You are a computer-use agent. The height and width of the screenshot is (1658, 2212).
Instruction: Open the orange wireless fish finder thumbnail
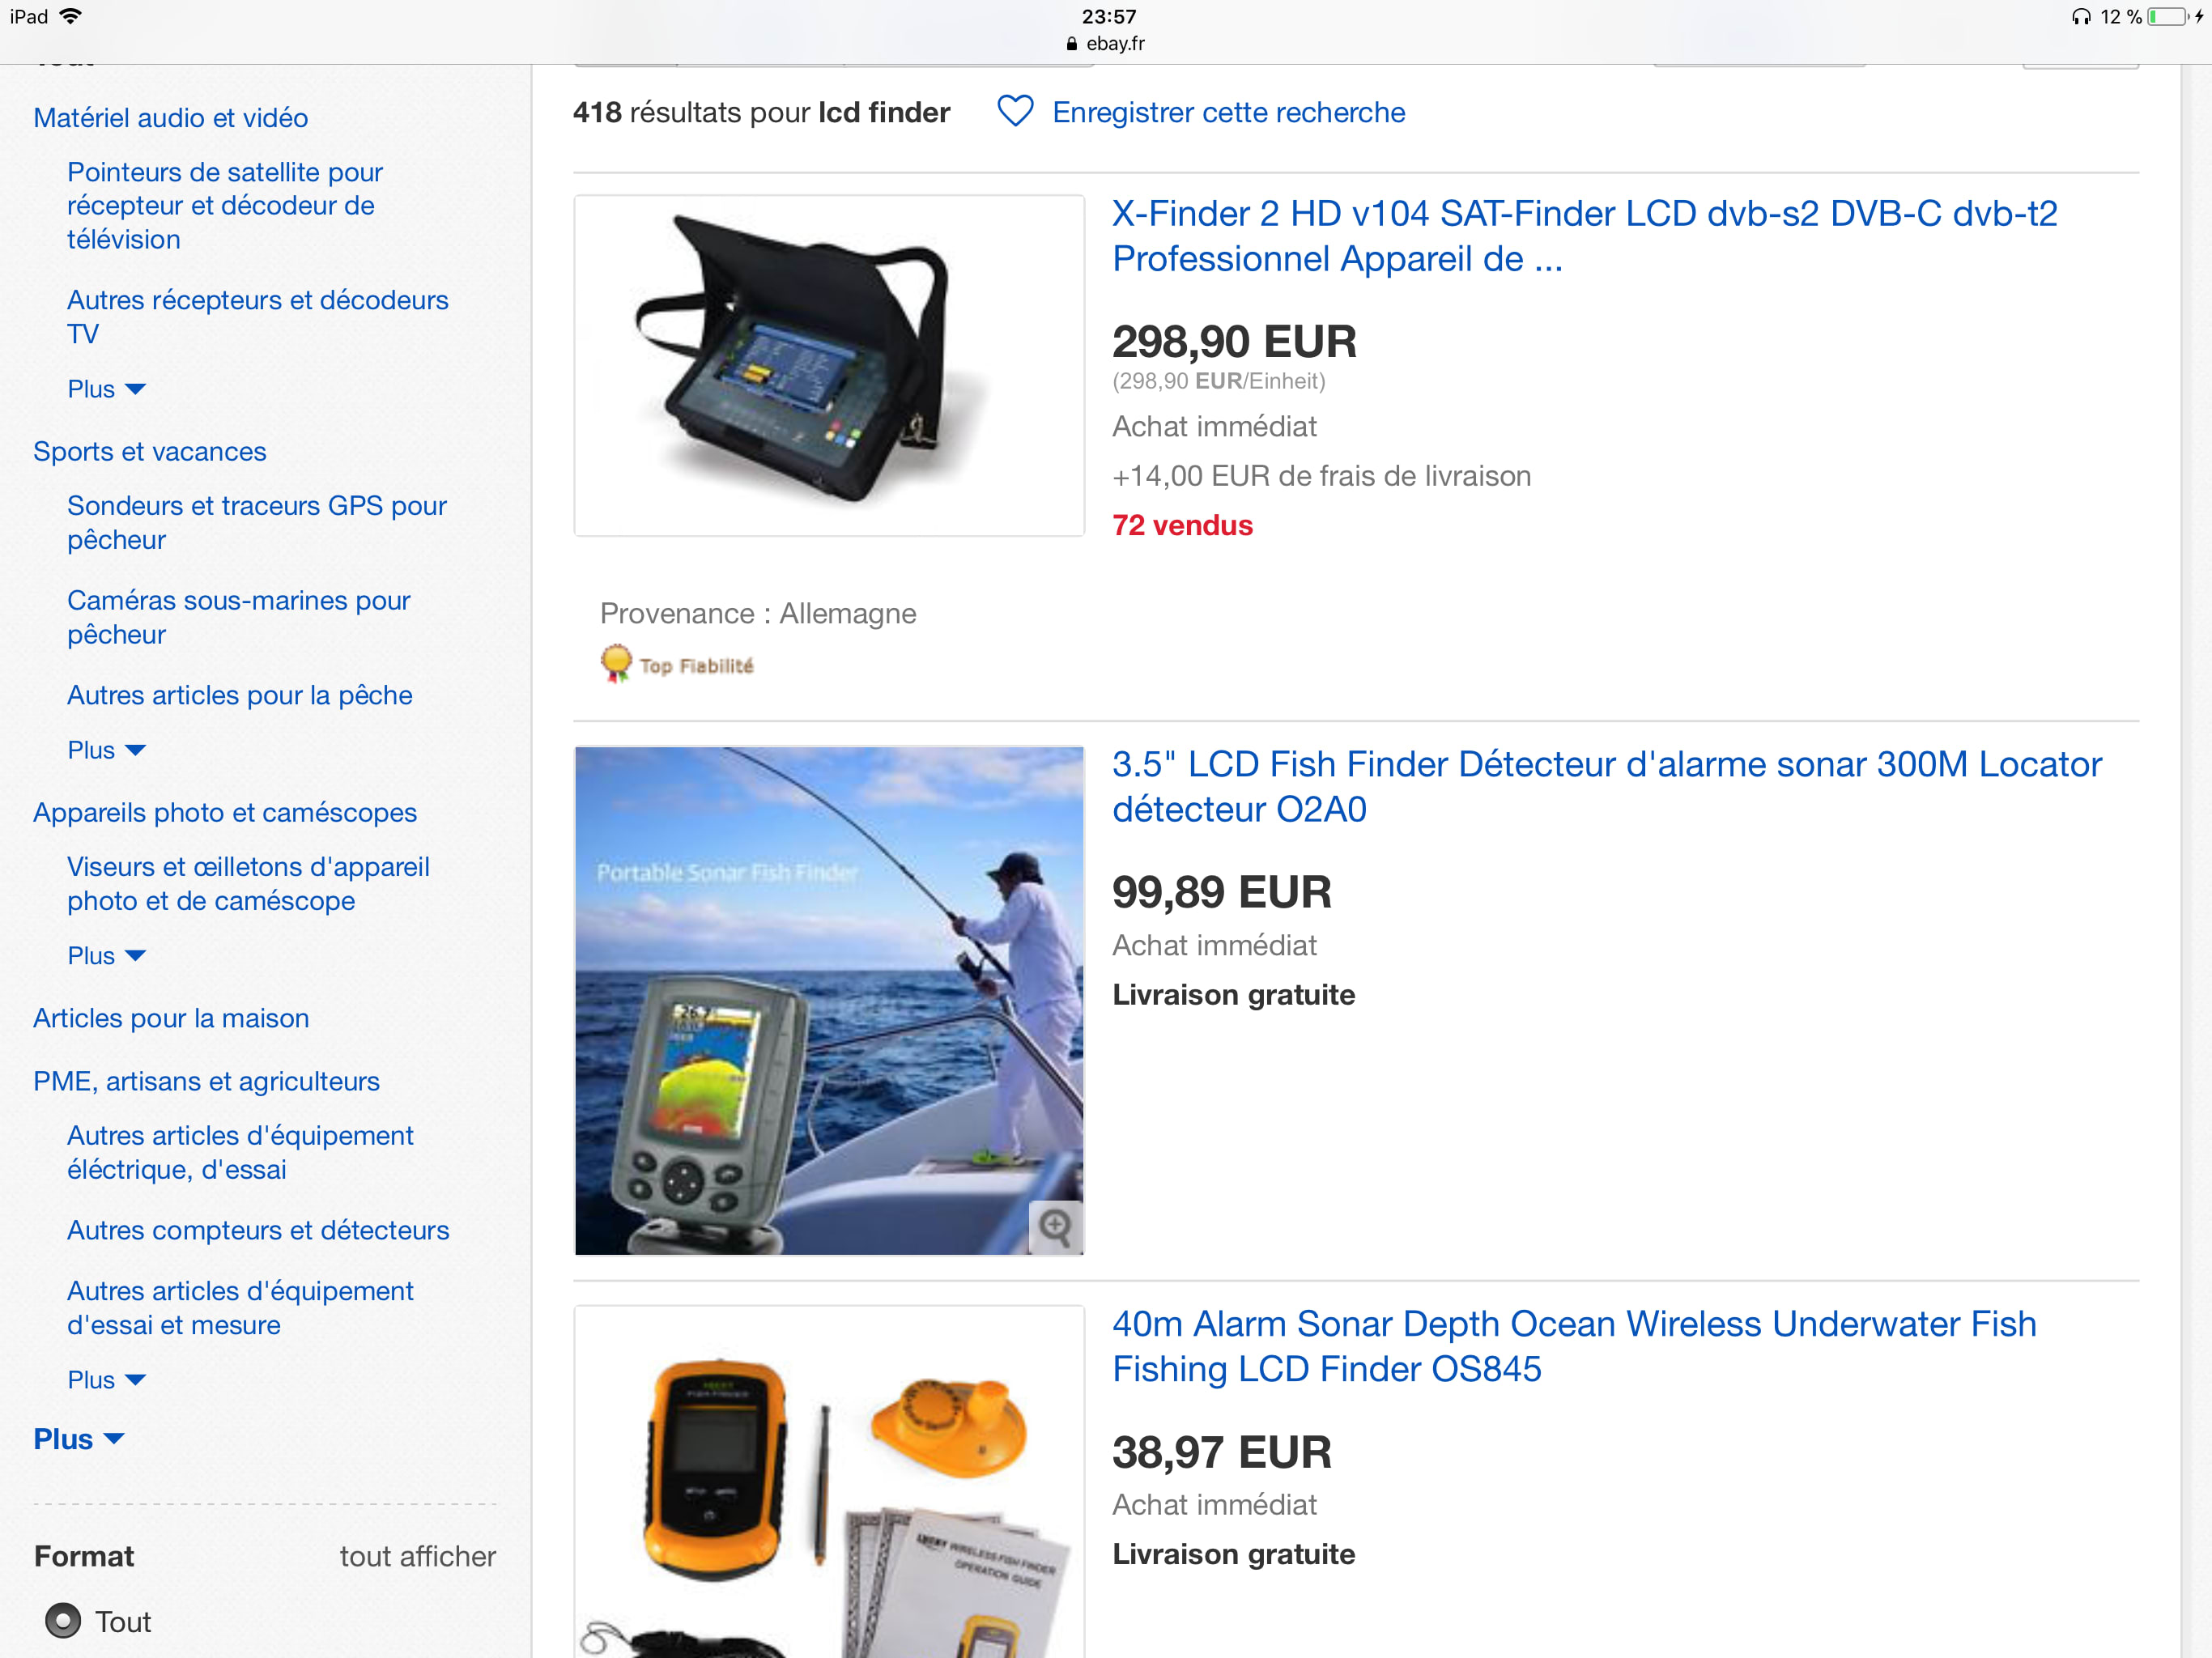[829, 1482]
